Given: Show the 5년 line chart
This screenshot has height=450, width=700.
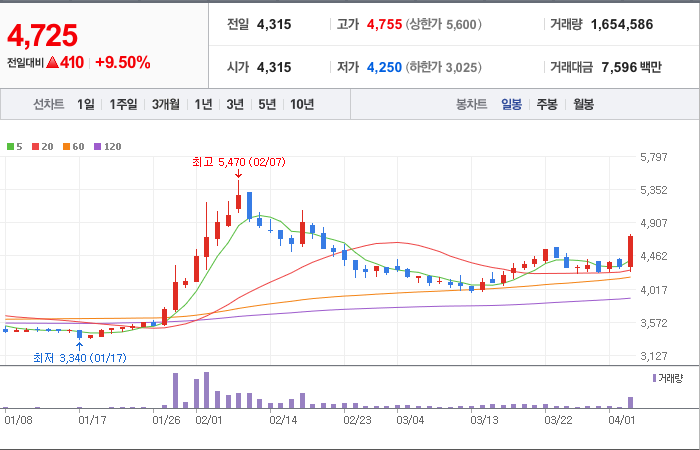Looking at the screenshot, I should coord(267,104).
